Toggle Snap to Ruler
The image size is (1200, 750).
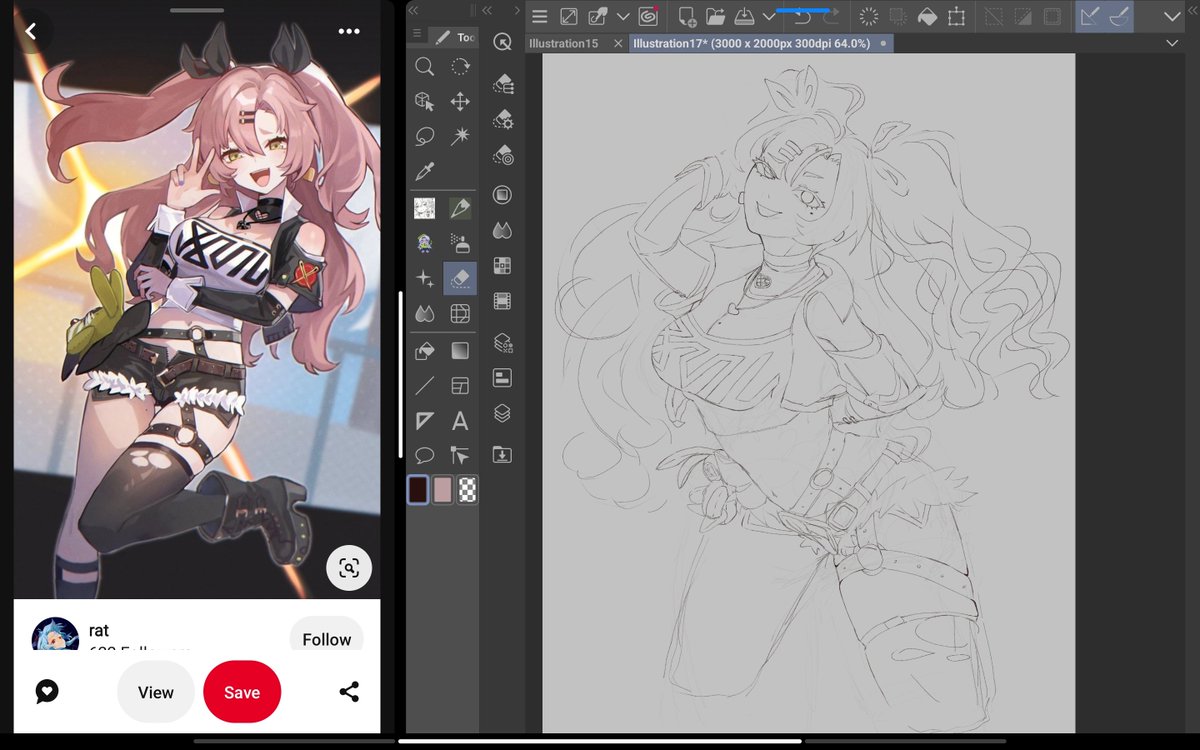[1090, 16]
